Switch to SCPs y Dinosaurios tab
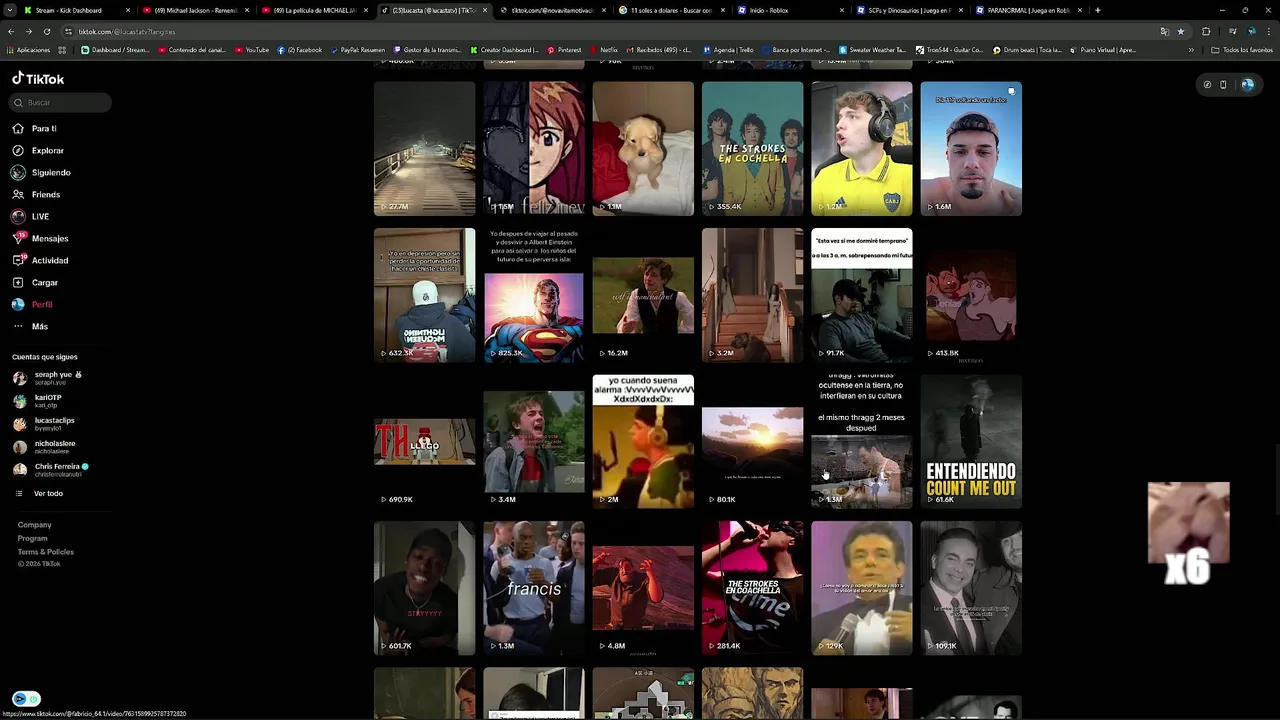 [908, 10]
